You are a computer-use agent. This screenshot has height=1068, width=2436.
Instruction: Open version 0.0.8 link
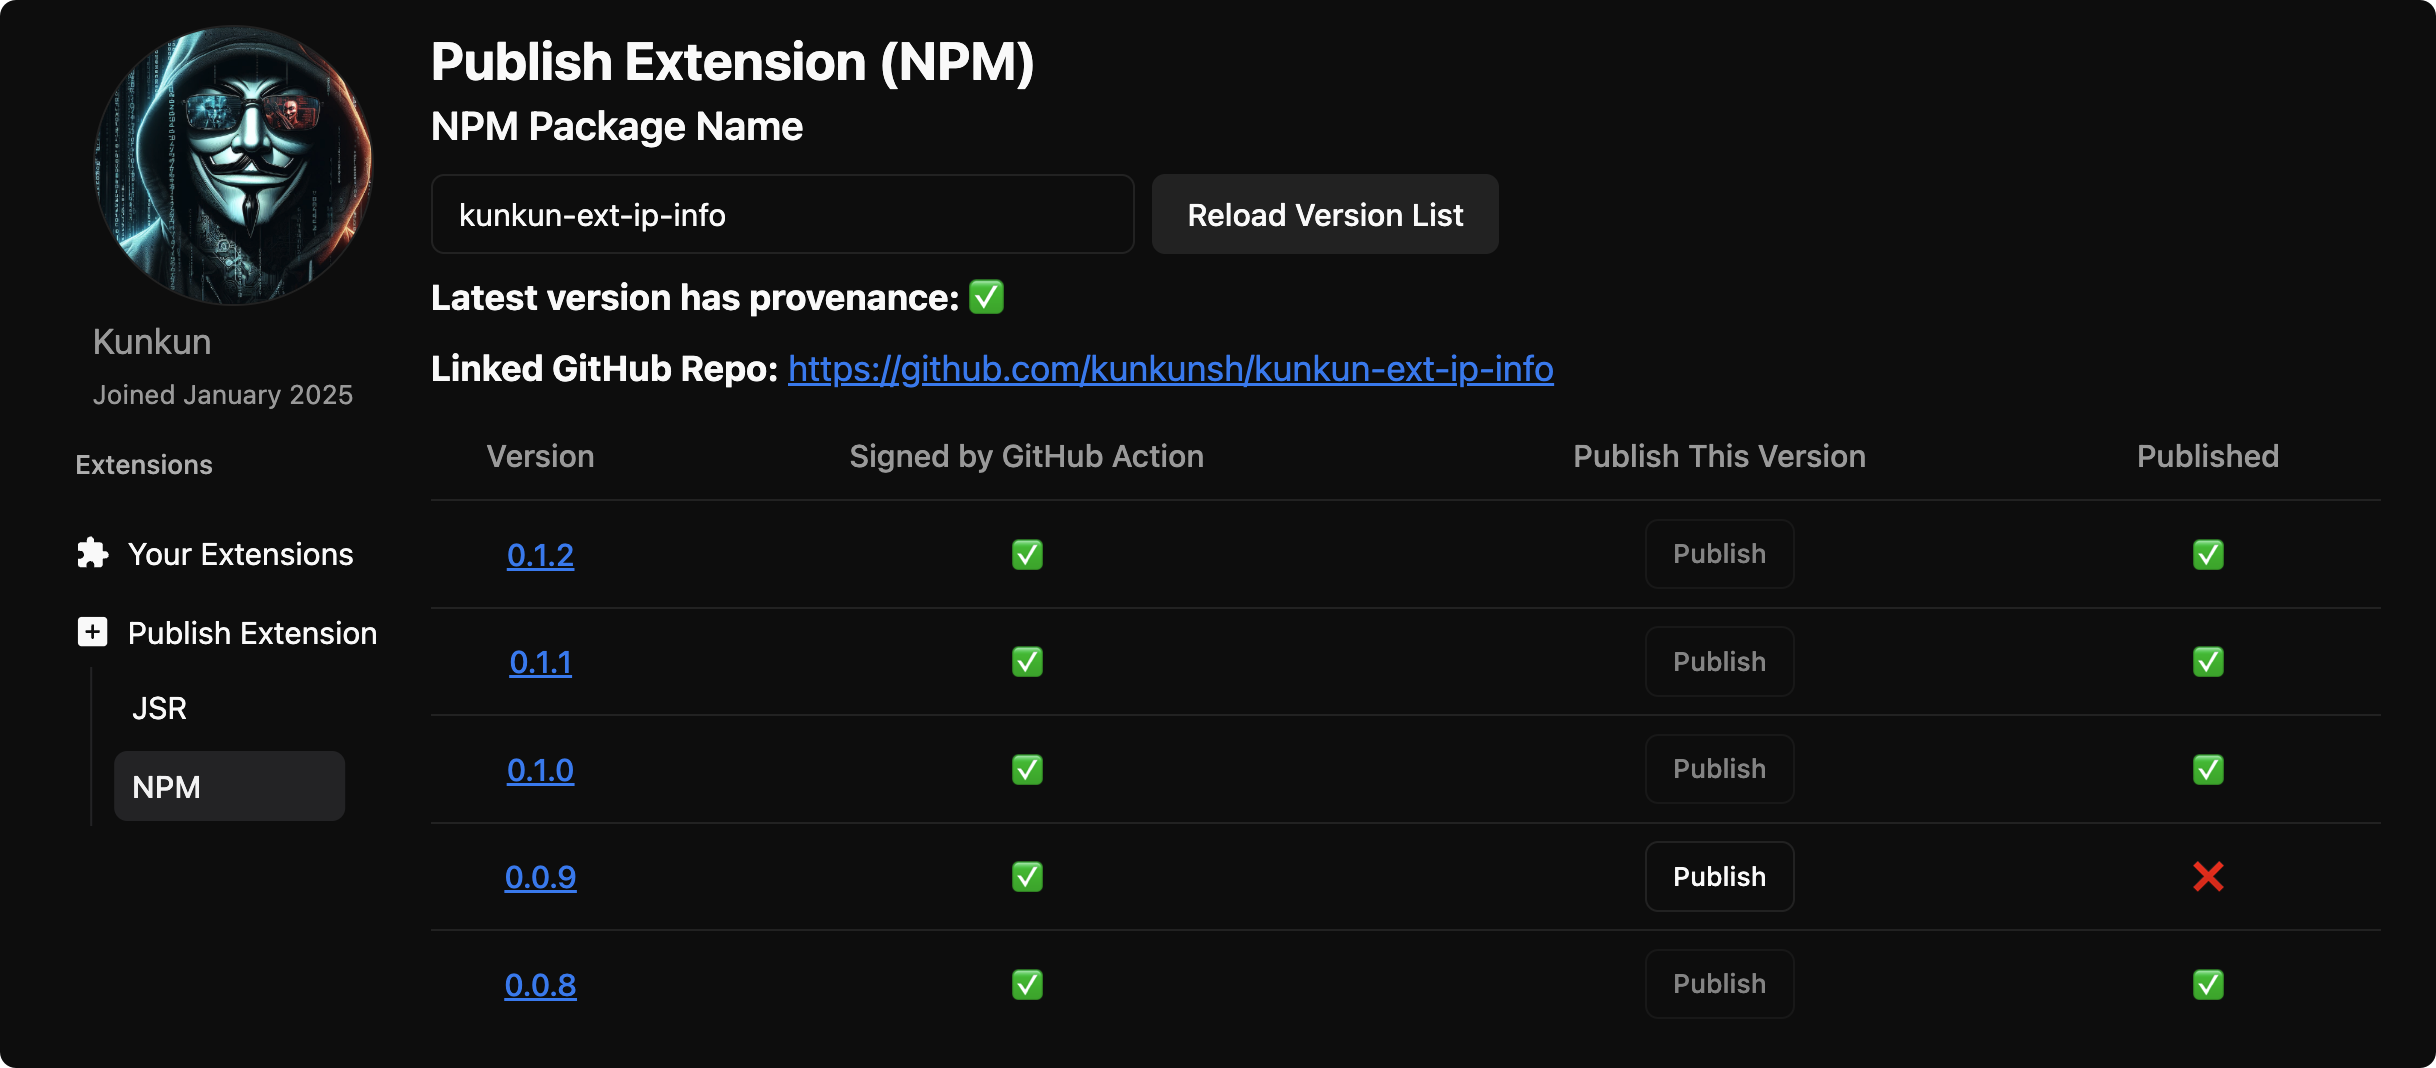click(540, 985)
